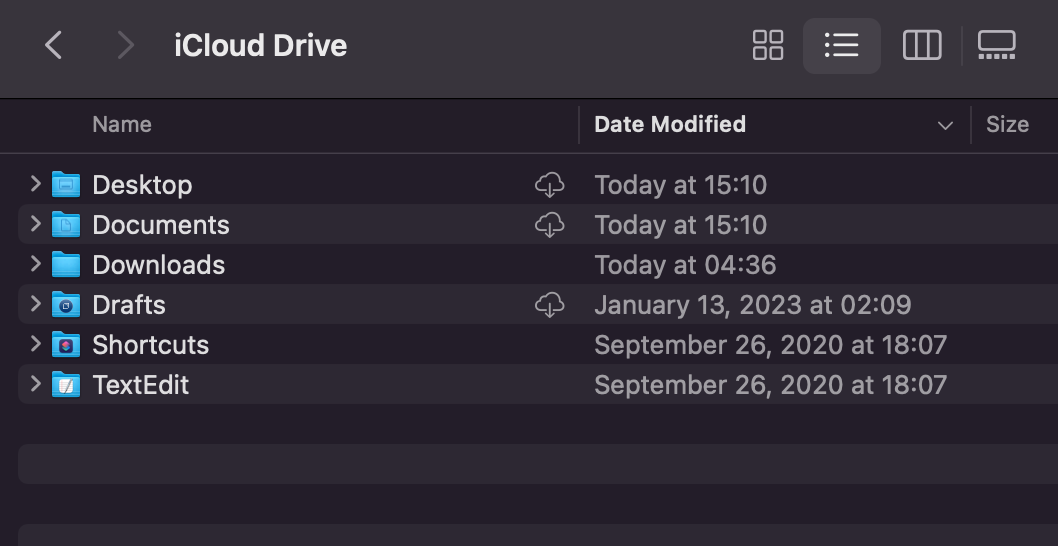Click the forward navigation arrow

[x=126, y=45]
